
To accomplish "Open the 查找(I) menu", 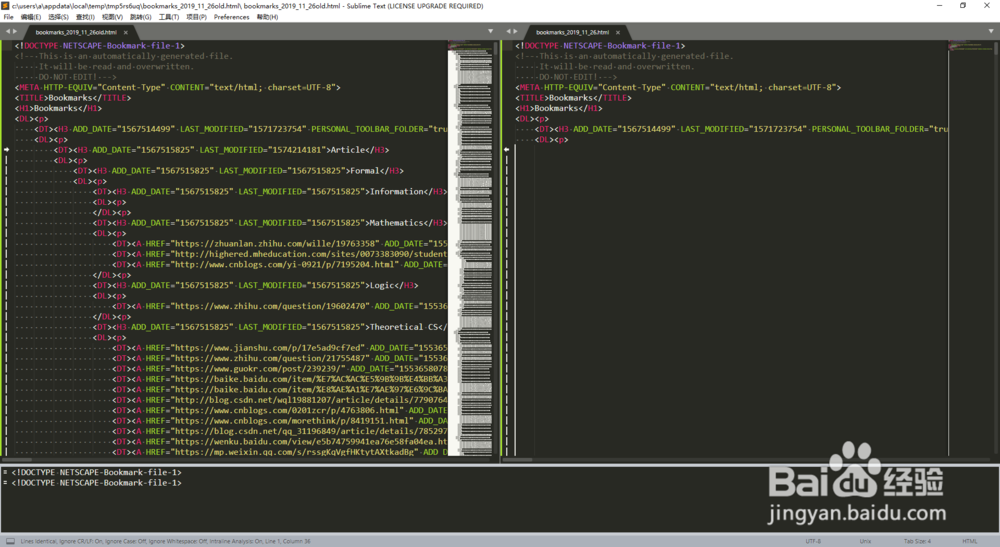I will 85,17.
